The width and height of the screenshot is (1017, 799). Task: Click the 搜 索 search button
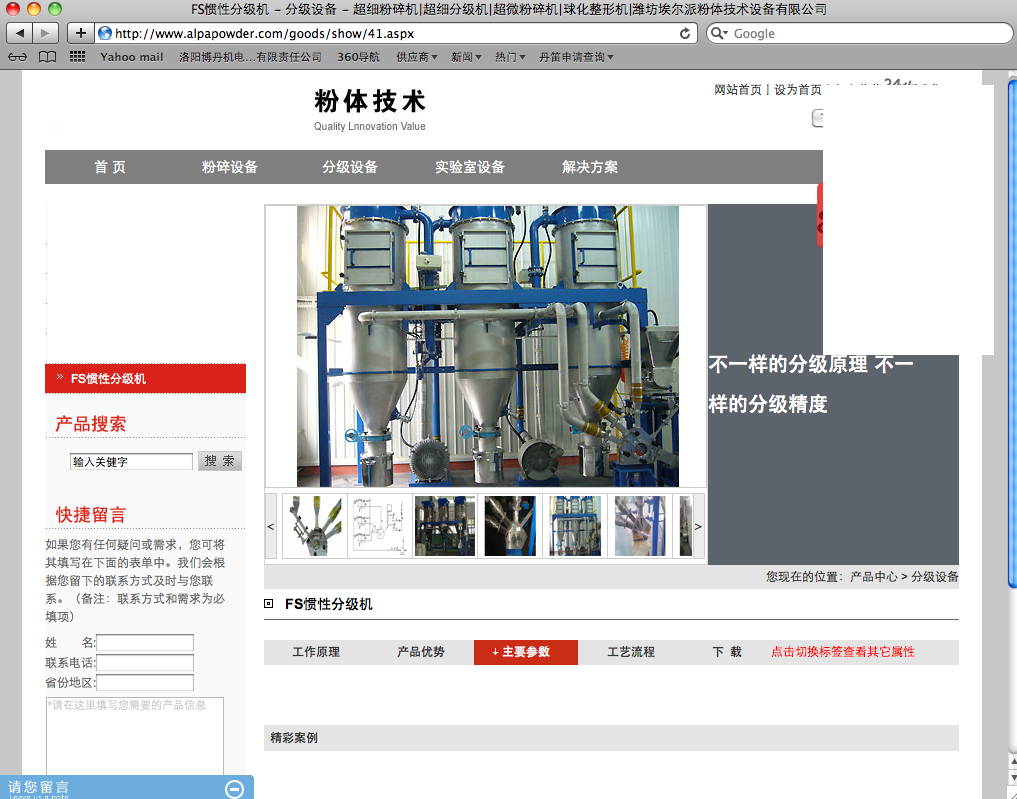point(220,461)
